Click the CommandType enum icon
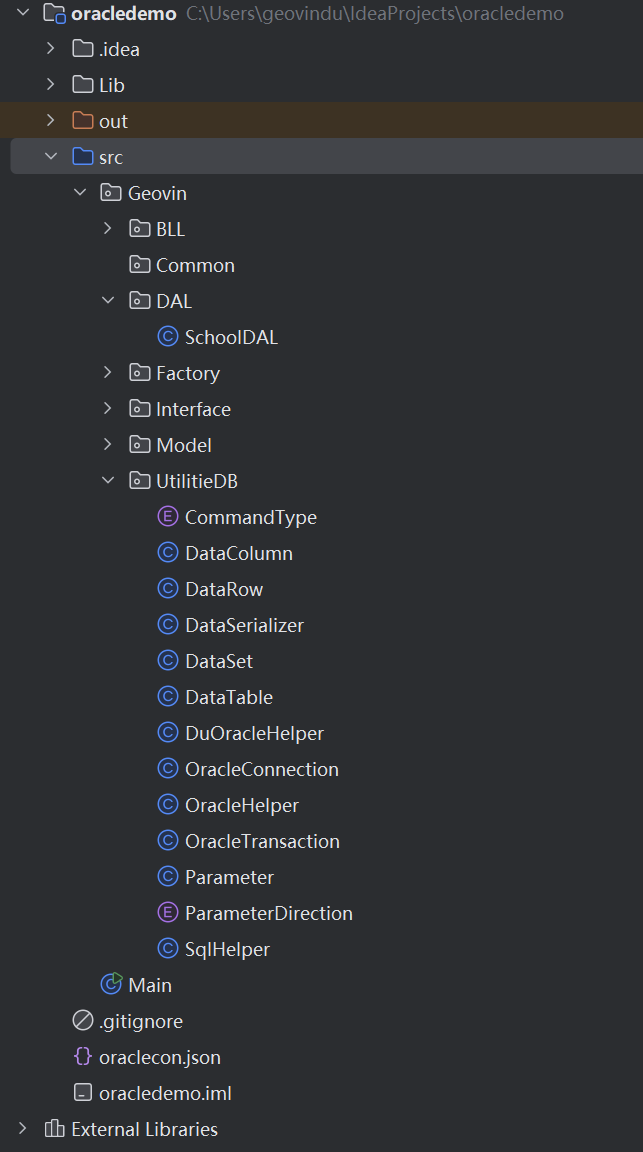This screenshot has width=643, height=1152. click(x=168, y=517)
